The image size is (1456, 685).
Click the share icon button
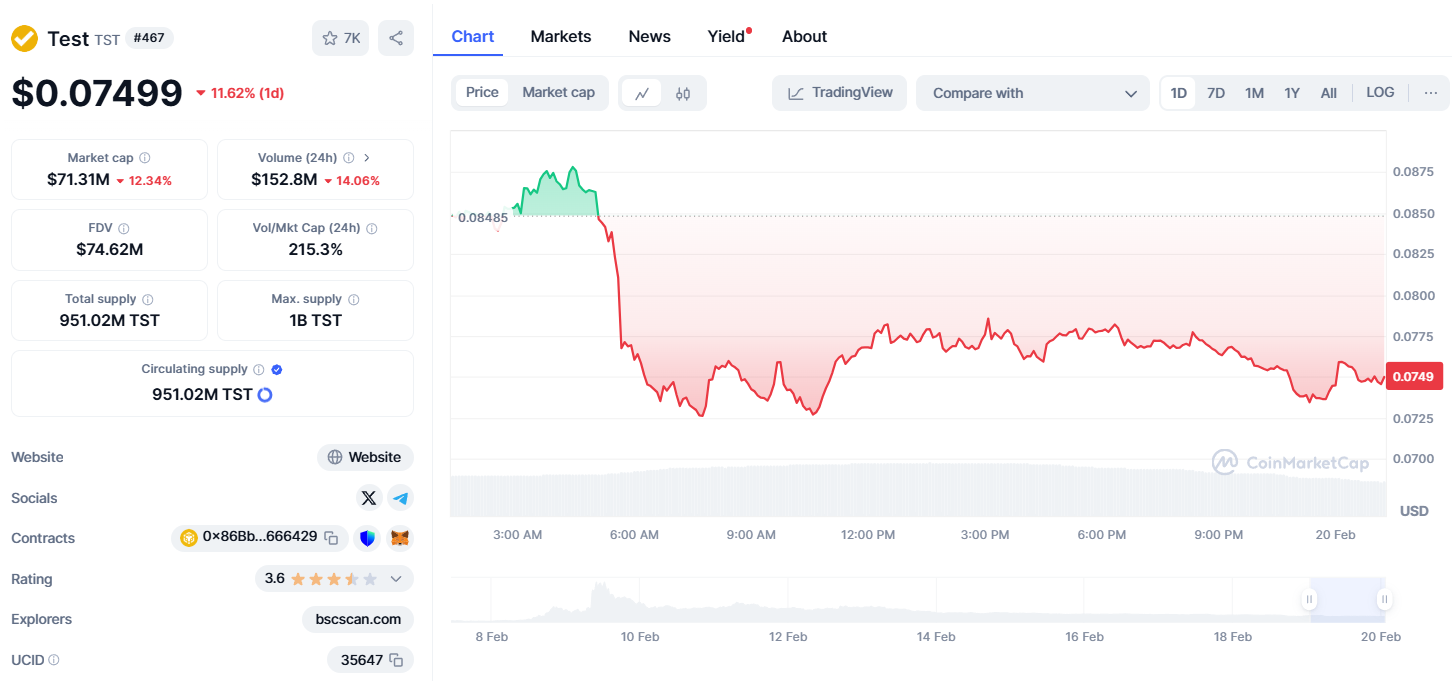point(396,38)
